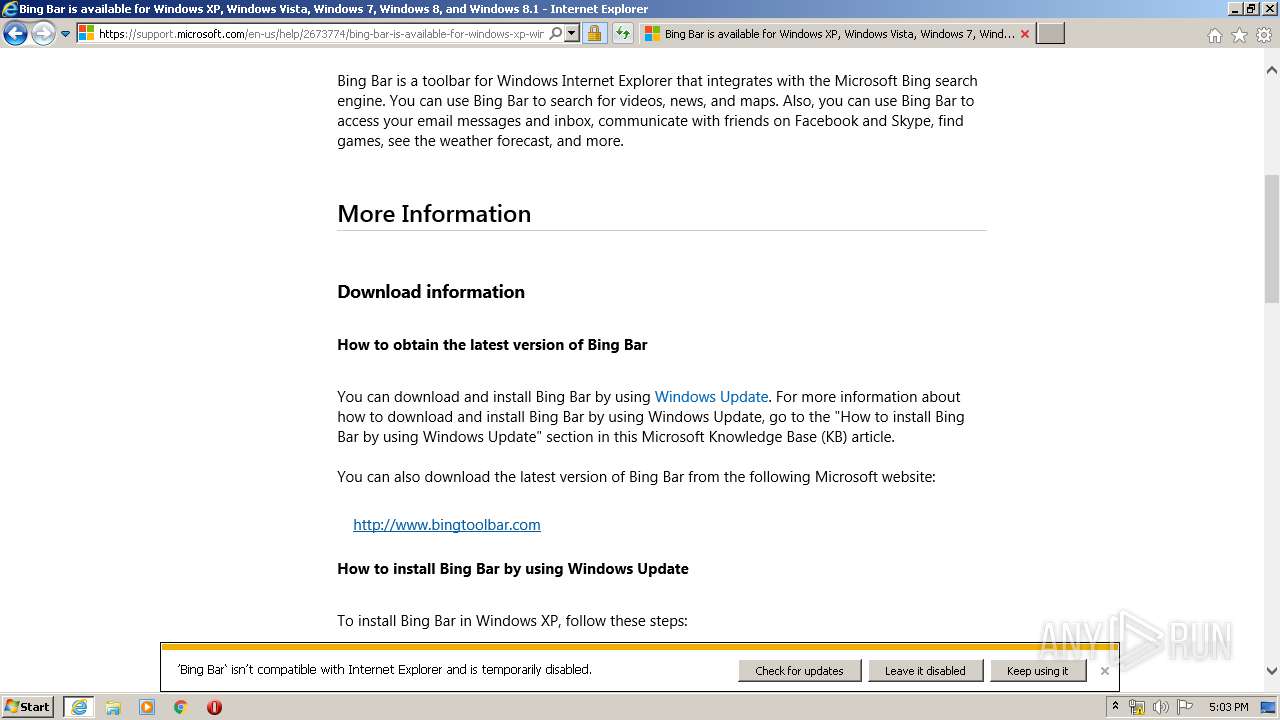Click the scrollbar down arrow
The height and width of the screenshot is (720, 1280).
(1272, 672)
